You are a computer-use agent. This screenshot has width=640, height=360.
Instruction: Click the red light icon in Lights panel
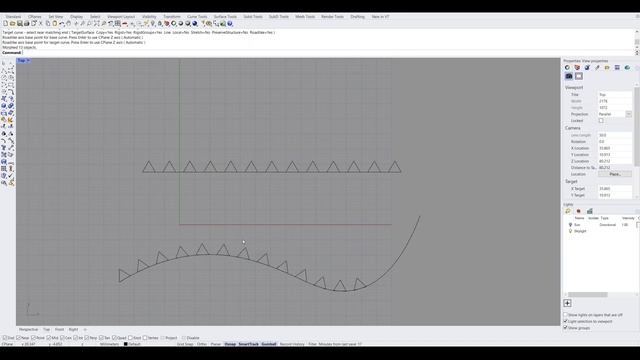click(x=578, y=211)
